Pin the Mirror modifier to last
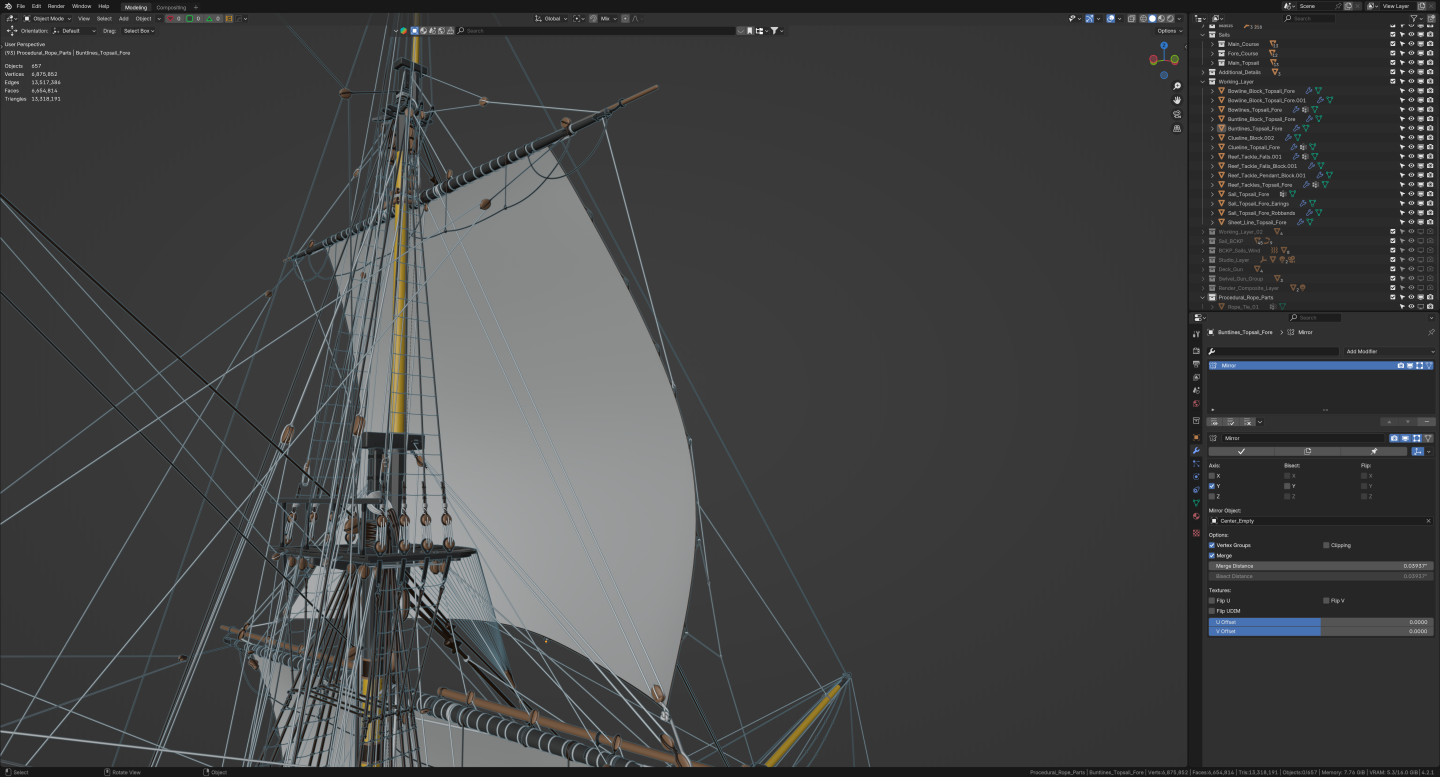The height and width of the screenshot is (777, 1440). pyautogui.click(x=1373, y=451)
